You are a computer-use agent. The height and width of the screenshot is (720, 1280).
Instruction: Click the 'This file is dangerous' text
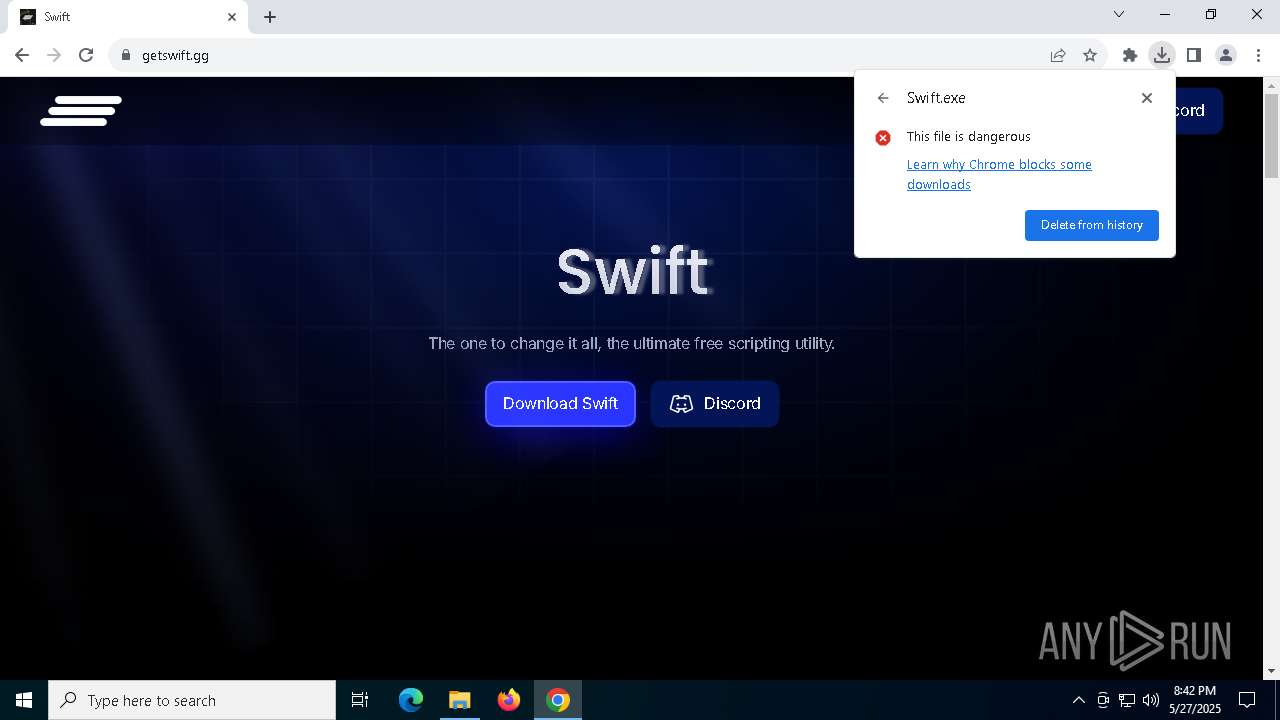pyautogui.click(x=968, y=137)
